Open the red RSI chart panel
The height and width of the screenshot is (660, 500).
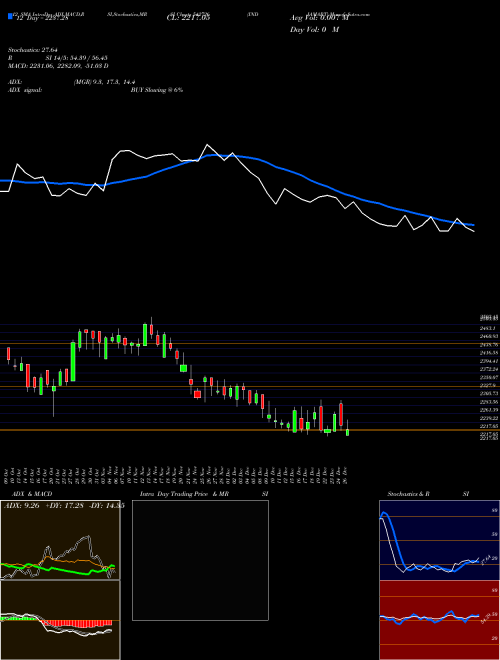[439, 620]
